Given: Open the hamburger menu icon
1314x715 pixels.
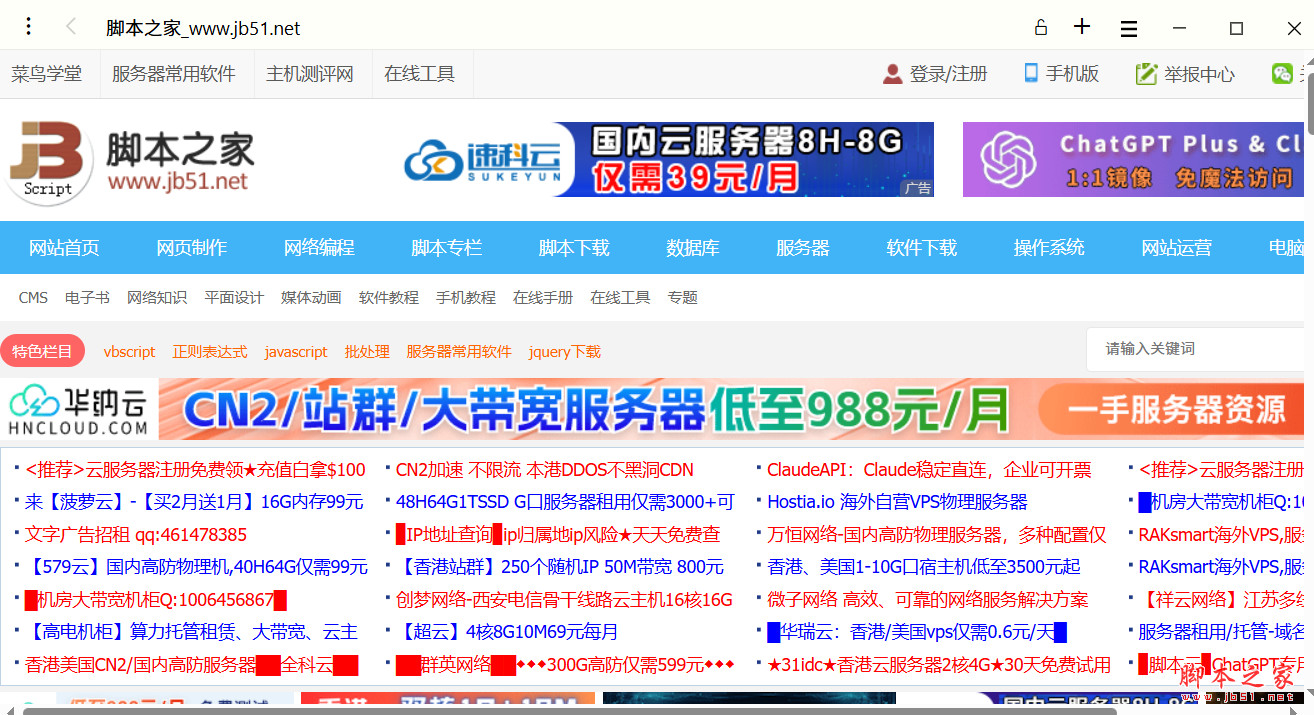Looking at the screenshot, I should 1129,29.
